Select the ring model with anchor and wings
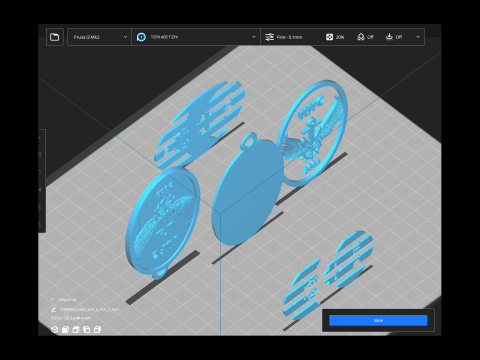 313,133
